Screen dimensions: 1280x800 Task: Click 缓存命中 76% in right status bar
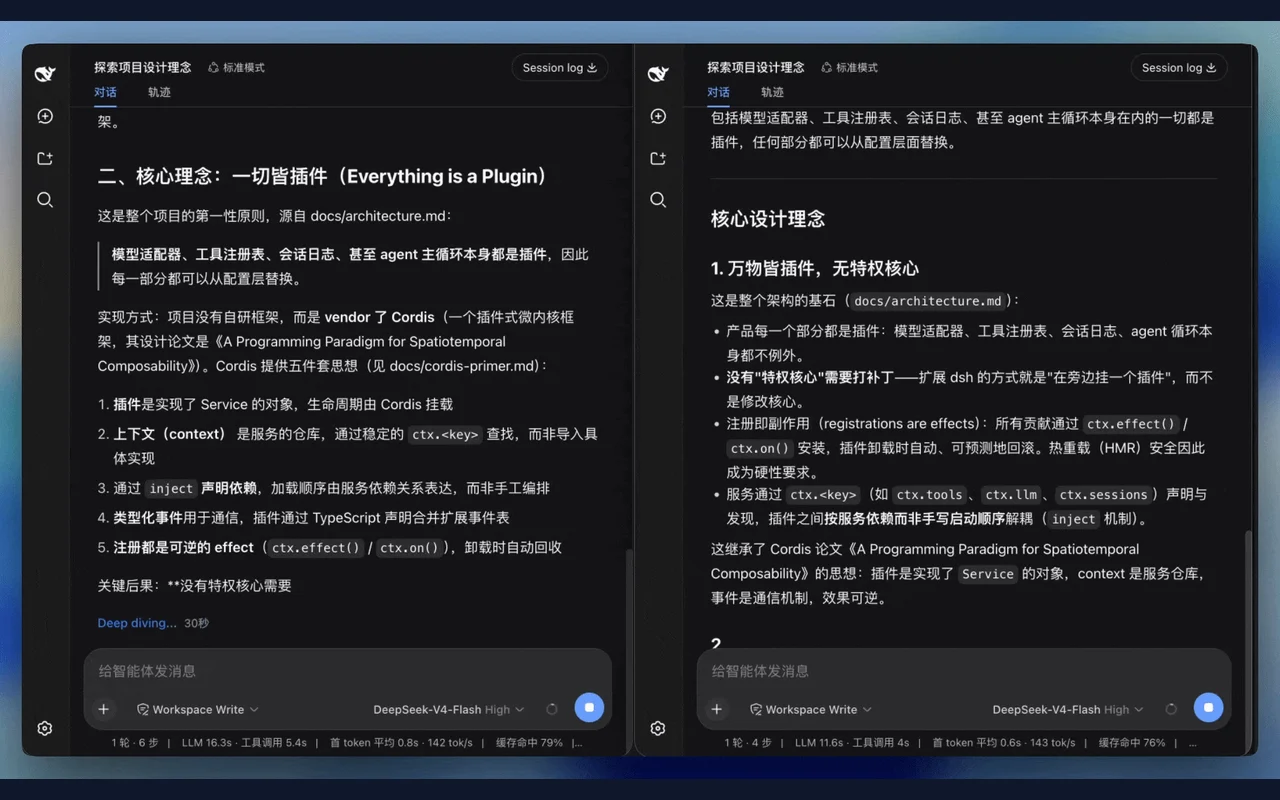pyautogui.click(x=1132, y=743)
